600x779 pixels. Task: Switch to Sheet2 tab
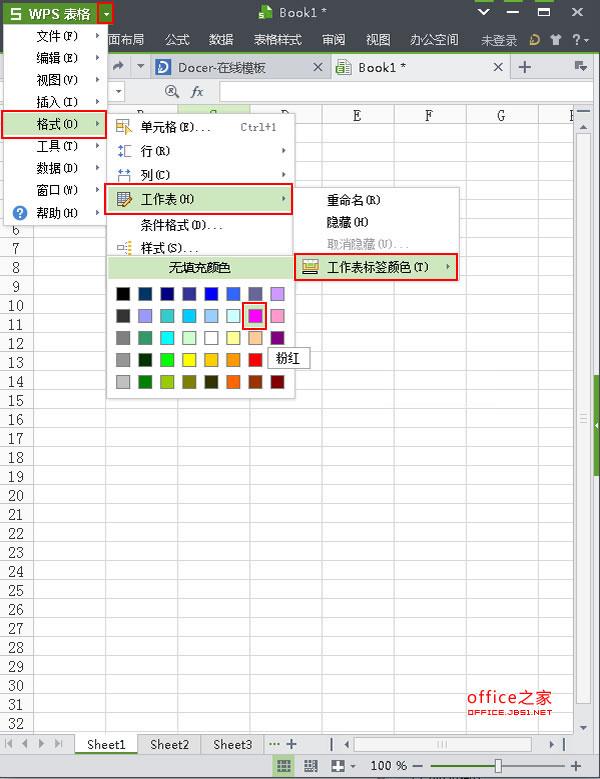[169, 744]
